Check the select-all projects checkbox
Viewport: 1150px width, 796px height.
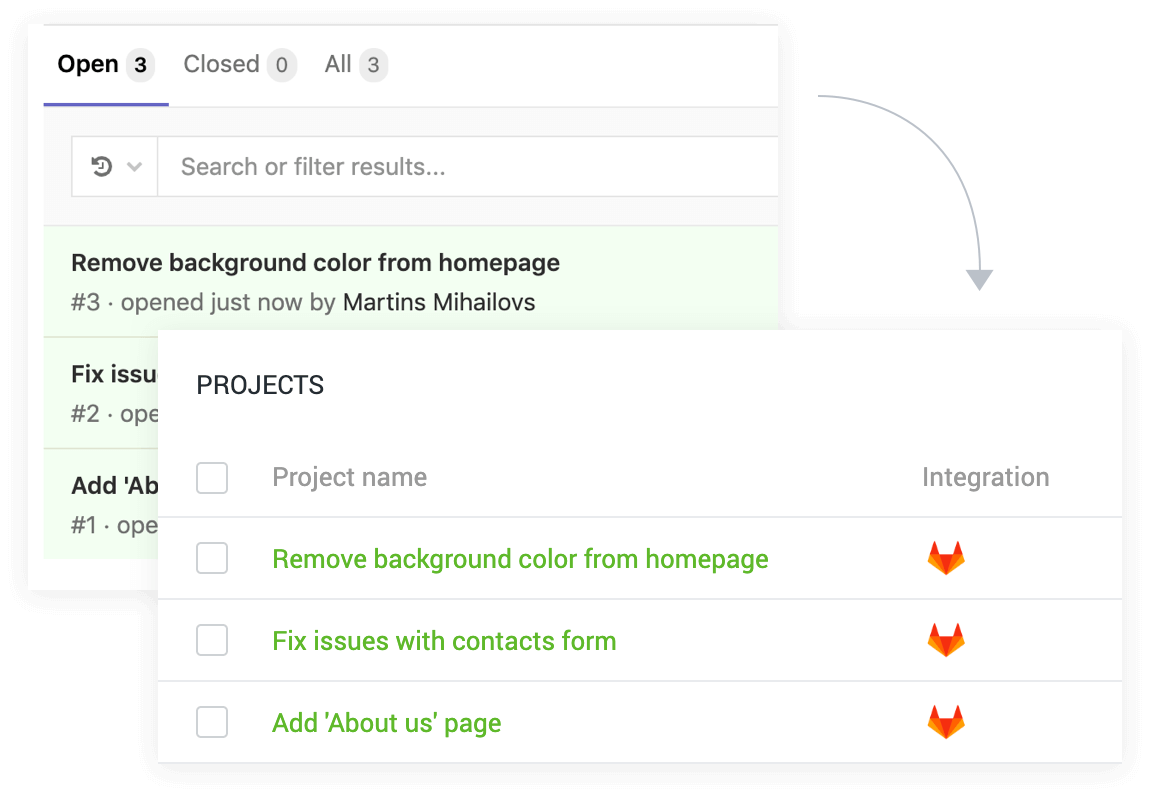tap(211, 478)
